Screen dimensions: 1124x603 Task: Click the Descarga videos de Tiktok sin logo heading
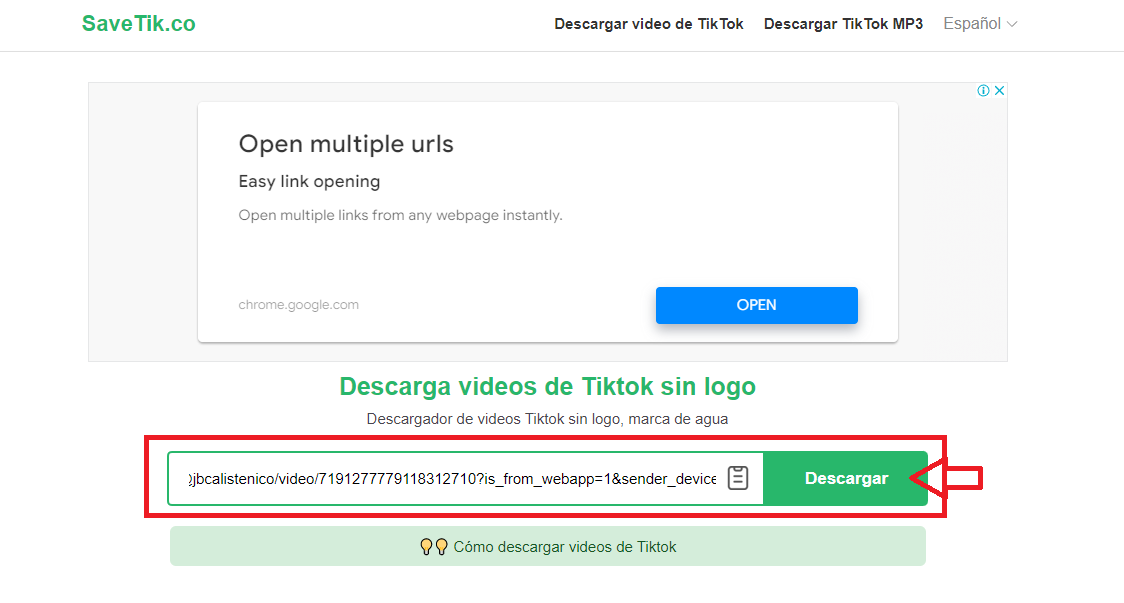pyautogui.click(x=548, y=386)
